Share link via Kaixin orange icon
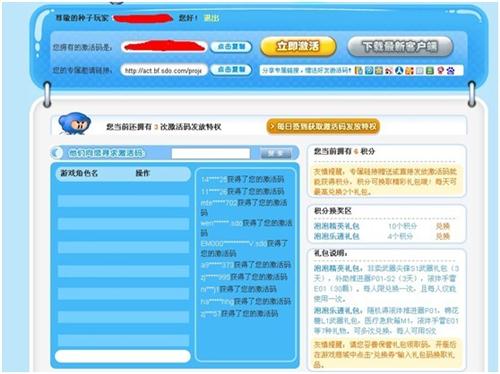Screen dimensions: 500x374 [409, 70]
